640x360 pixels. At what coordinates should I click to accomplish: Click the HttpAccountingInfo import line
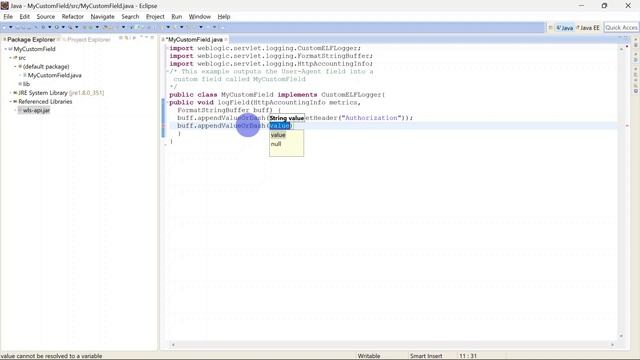click(x=271, y=64)
